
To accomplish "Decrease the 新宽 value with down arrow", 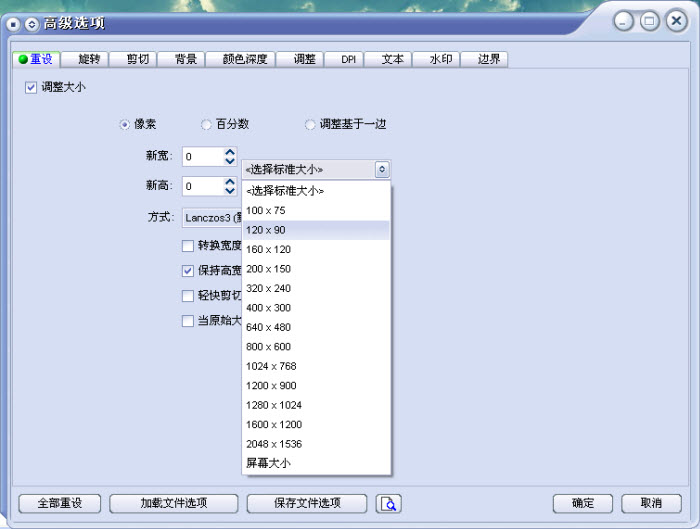I will coord(230,161).
